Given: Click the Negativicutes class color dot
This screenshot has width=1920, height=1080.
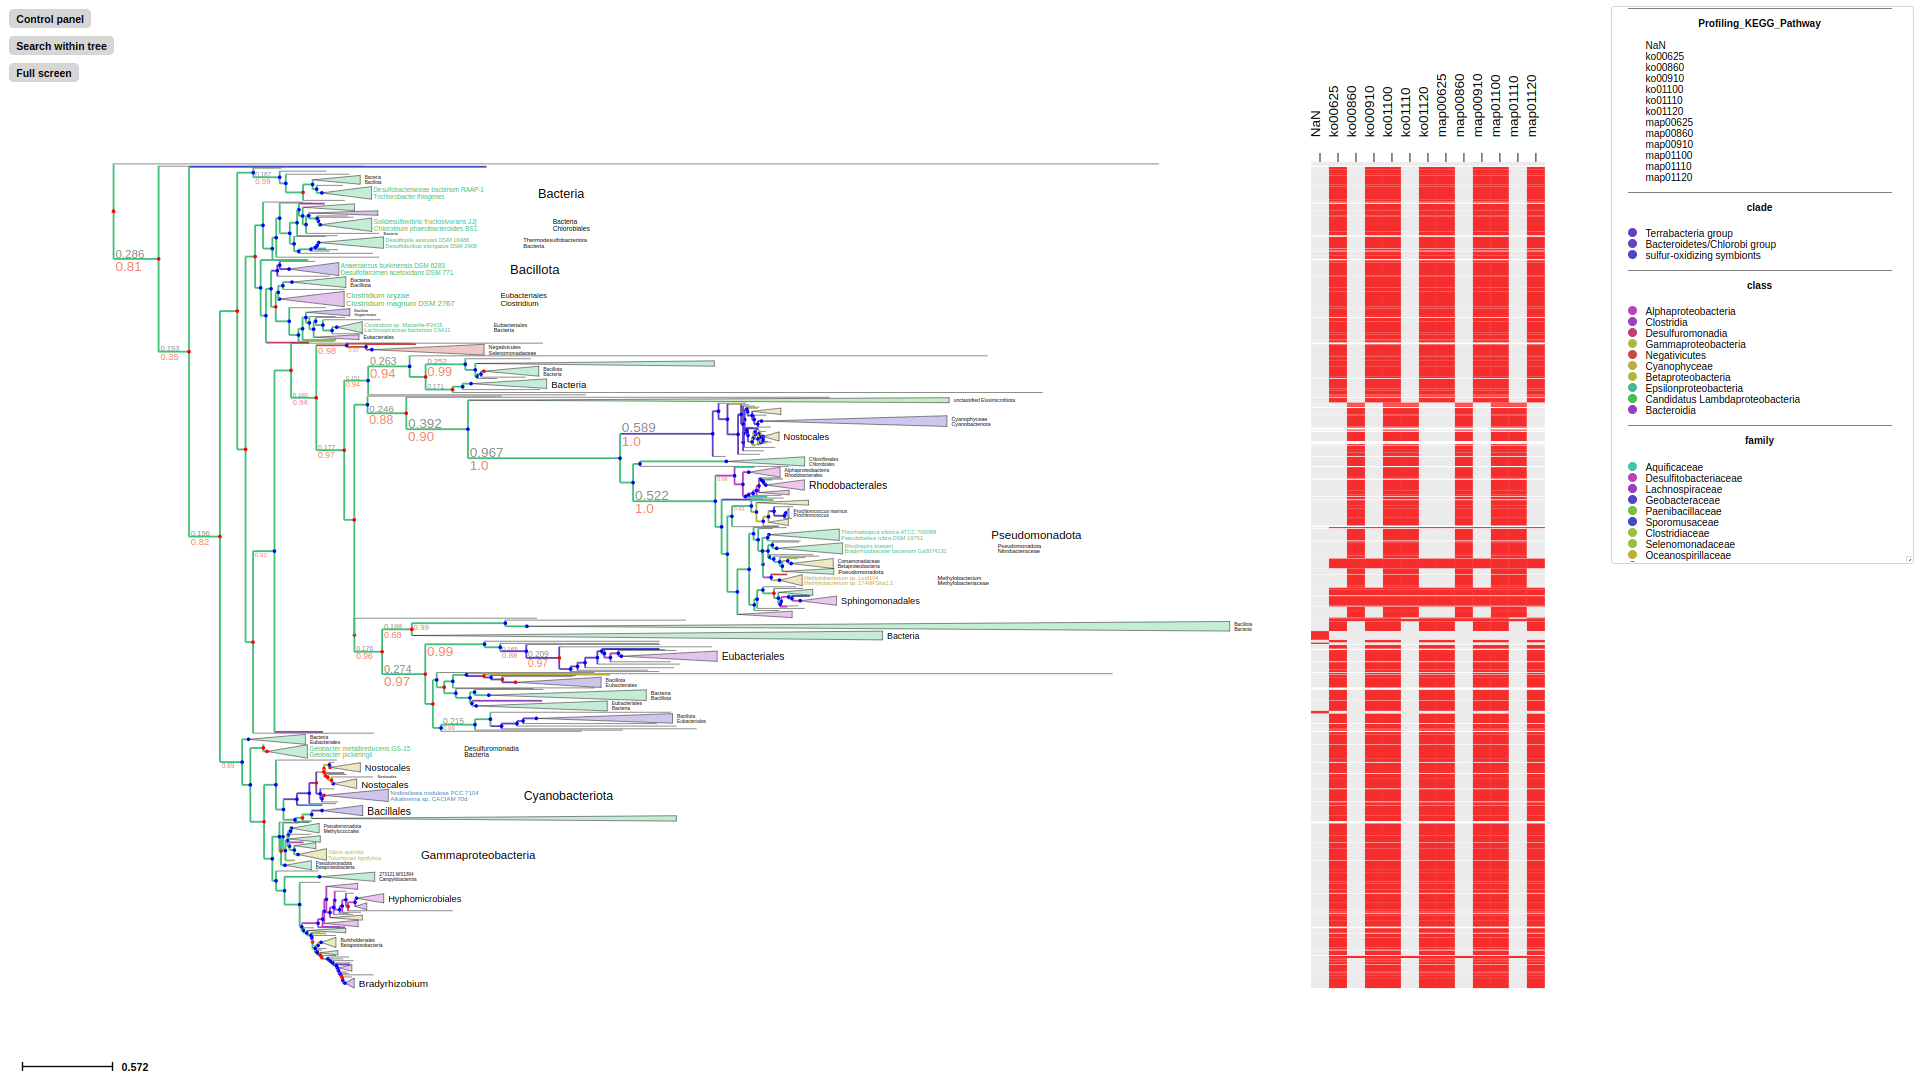Looking at the screenshot, I should [x=1633, y=355].
